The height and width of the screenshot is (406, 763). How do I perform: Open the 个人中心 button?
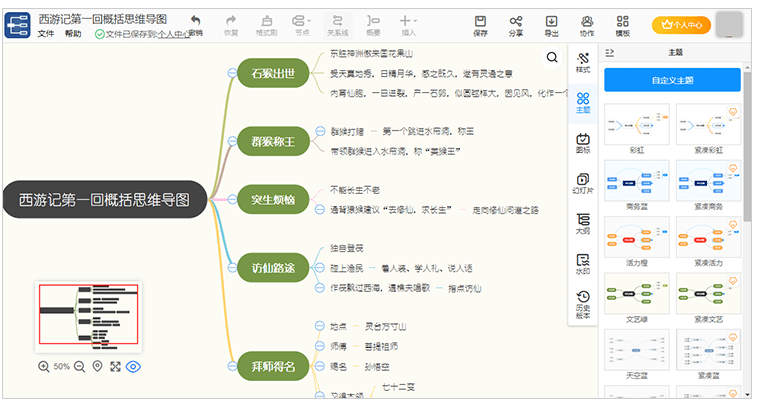[681, 25]
